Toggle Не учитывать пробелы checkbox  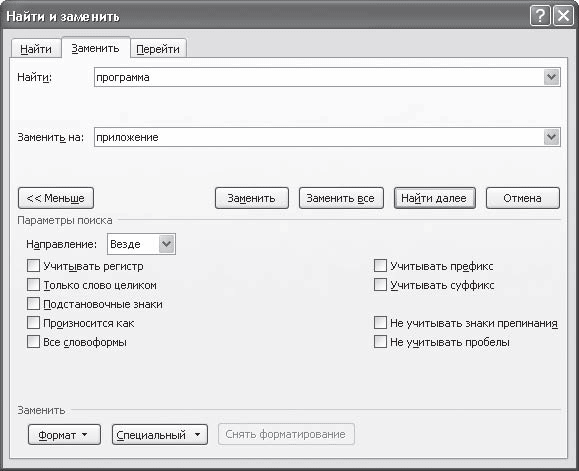[380, 342]
